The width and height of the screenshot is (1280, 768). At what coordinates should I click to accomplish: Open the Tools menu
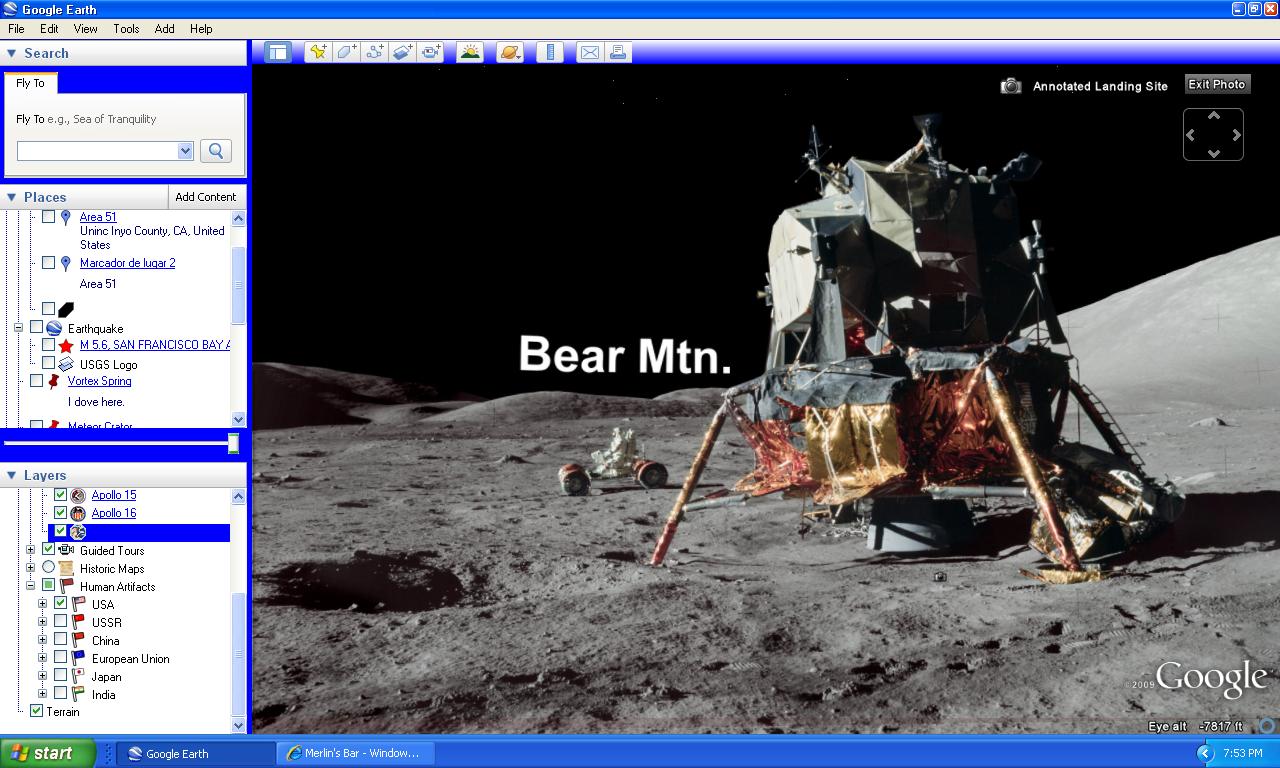point(126,29)
